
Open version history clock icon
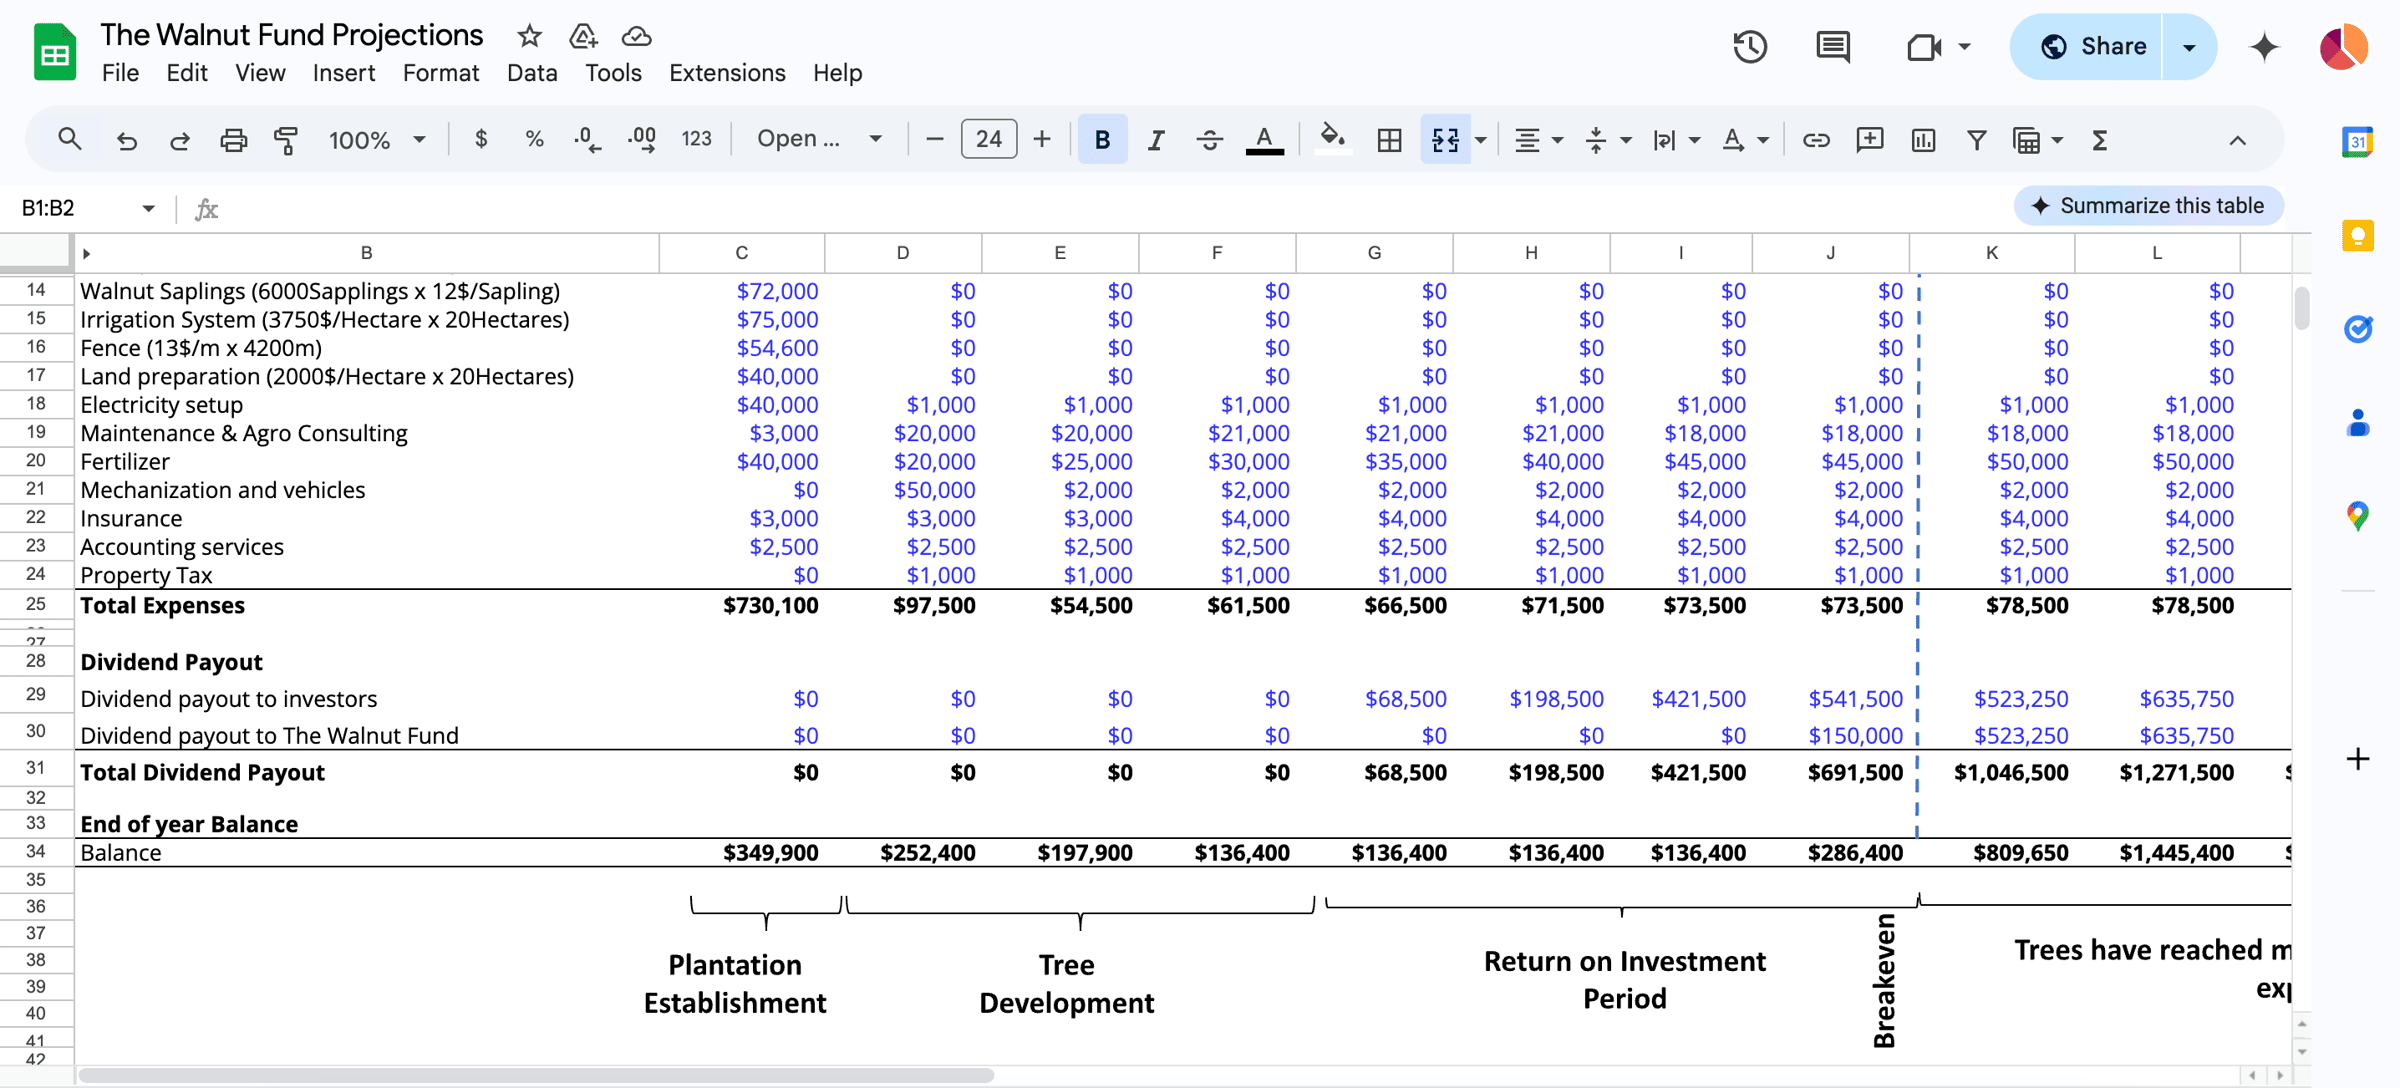pos(1750,46)
